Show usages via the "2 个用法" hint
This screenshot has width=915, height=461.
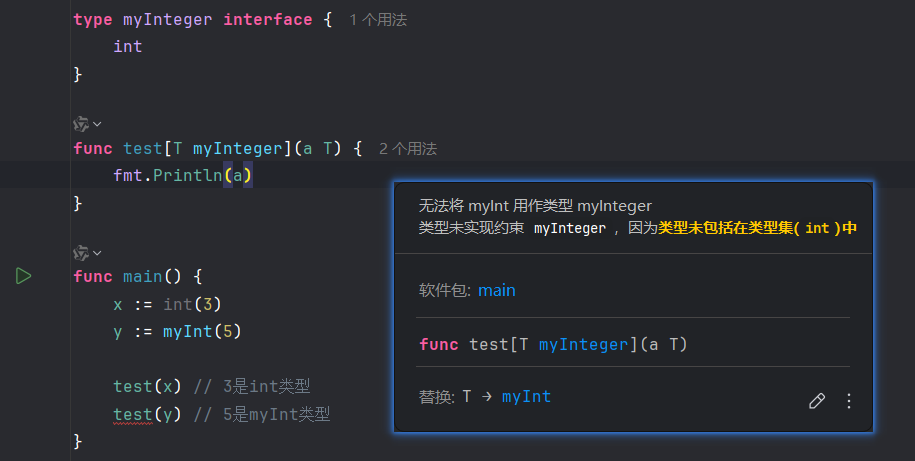pos(408,149)
